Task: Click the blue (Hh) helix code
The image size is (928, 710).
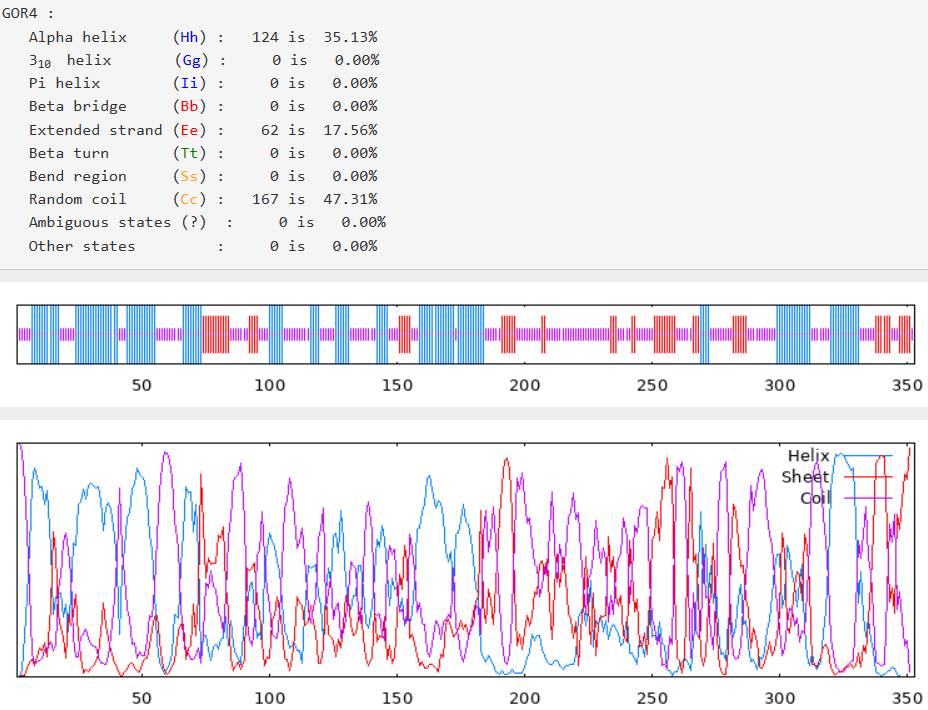Action: click(x=189, y=37)
